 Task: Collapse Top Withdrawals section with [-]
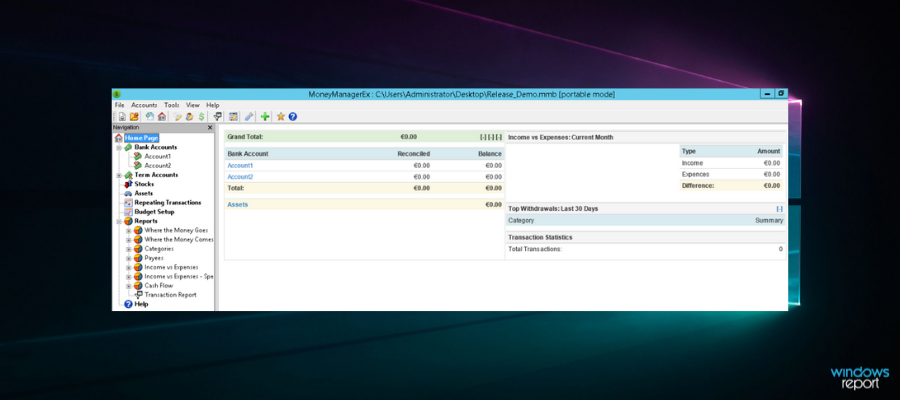click(779, 209)
